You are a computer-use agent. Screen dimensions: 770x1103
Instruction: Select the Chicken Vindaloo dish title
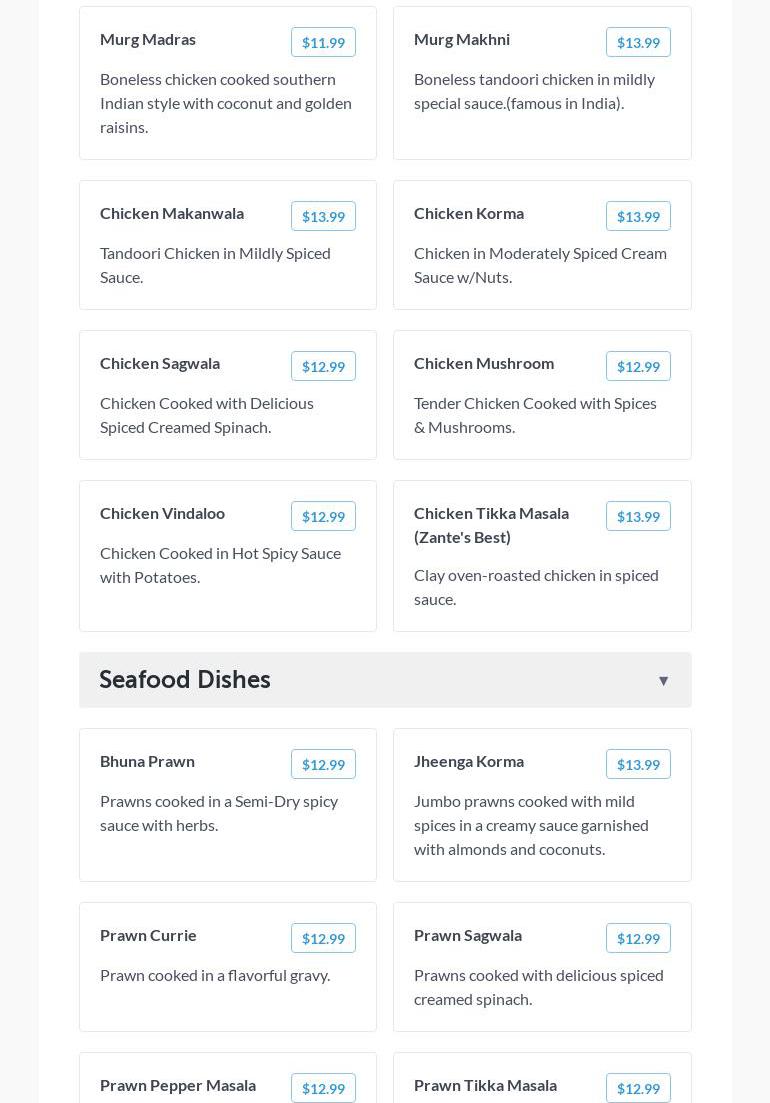tap(162, 513)
